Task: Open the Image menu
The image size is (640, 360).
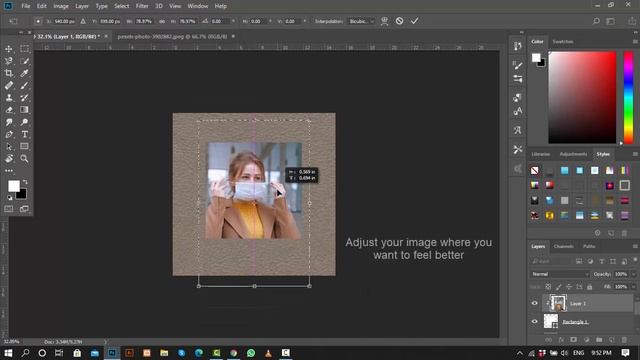Action: pyautogui.click(x=61, y=6)
